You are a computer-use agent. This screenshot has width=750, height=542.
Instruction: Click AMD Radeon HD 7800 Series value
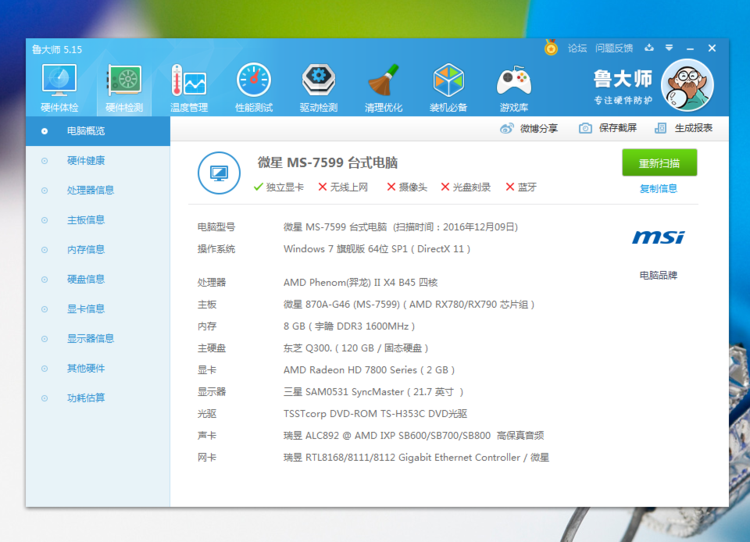[369, 370]
